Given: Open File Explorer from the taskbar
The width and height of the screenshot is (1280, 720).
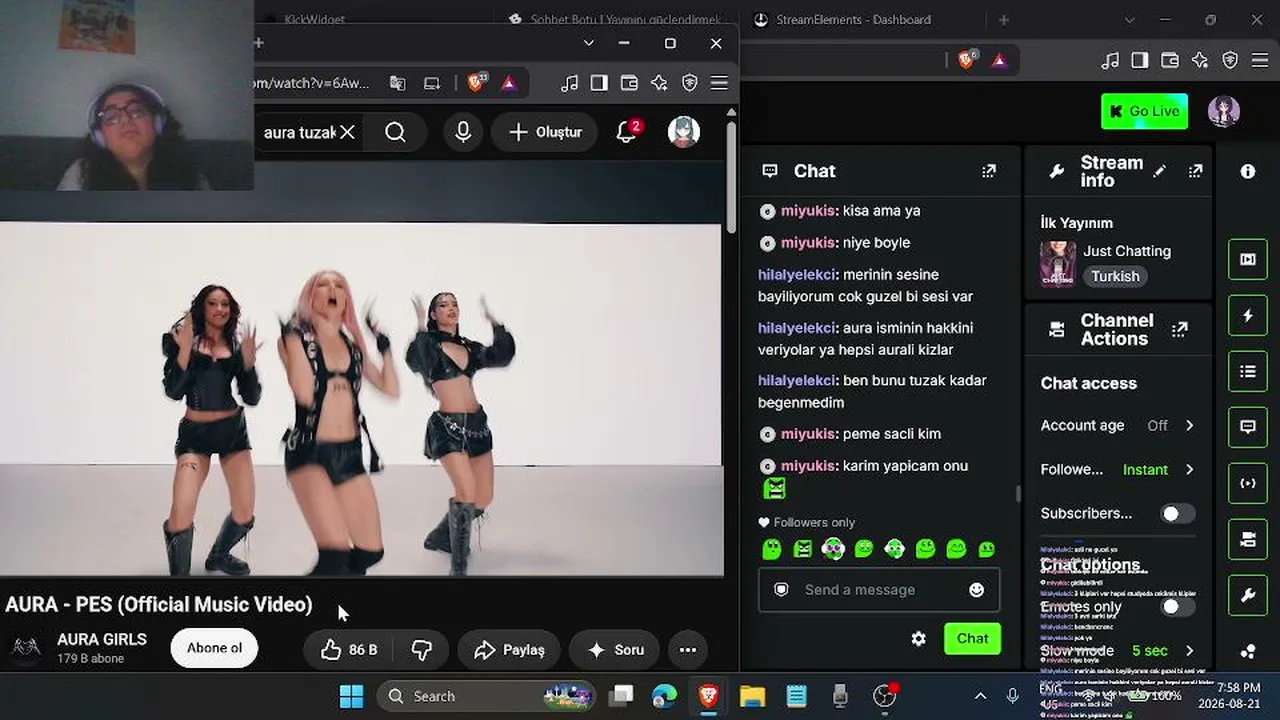Looking at the screenshot, I should [x=752, y=696].
